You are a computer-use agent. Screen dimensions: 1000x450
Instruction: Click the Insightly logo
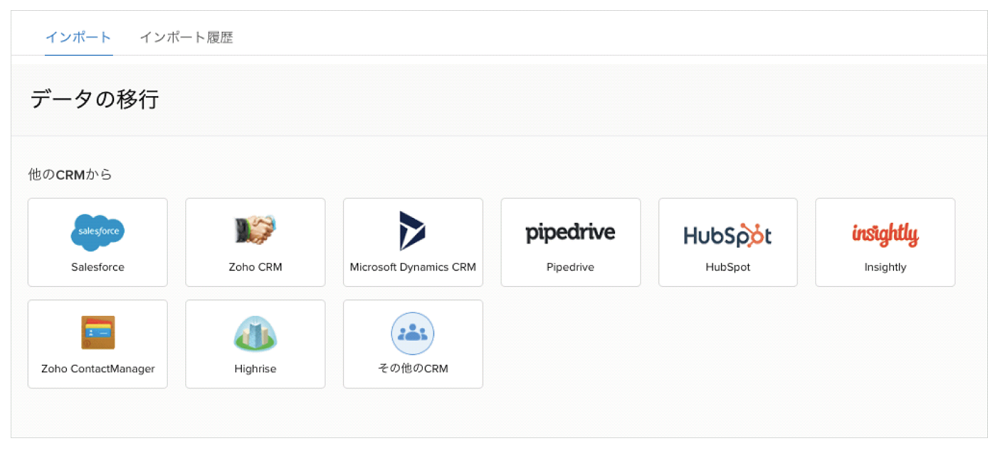click(885, 235)
